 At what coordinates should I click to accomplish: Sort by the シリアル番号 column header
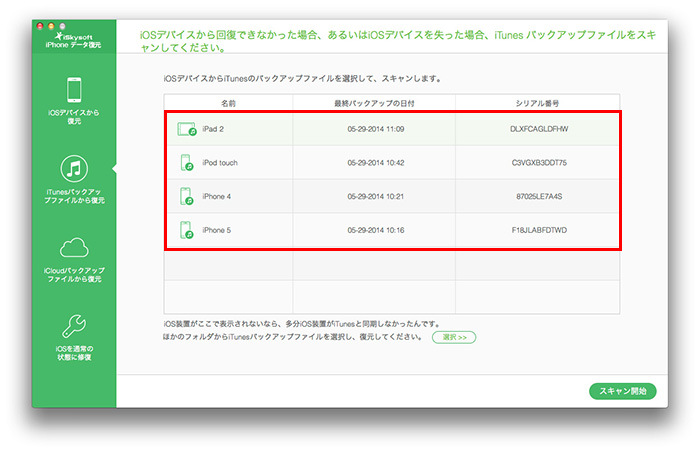pyautogui.click(x=538, y=103)
